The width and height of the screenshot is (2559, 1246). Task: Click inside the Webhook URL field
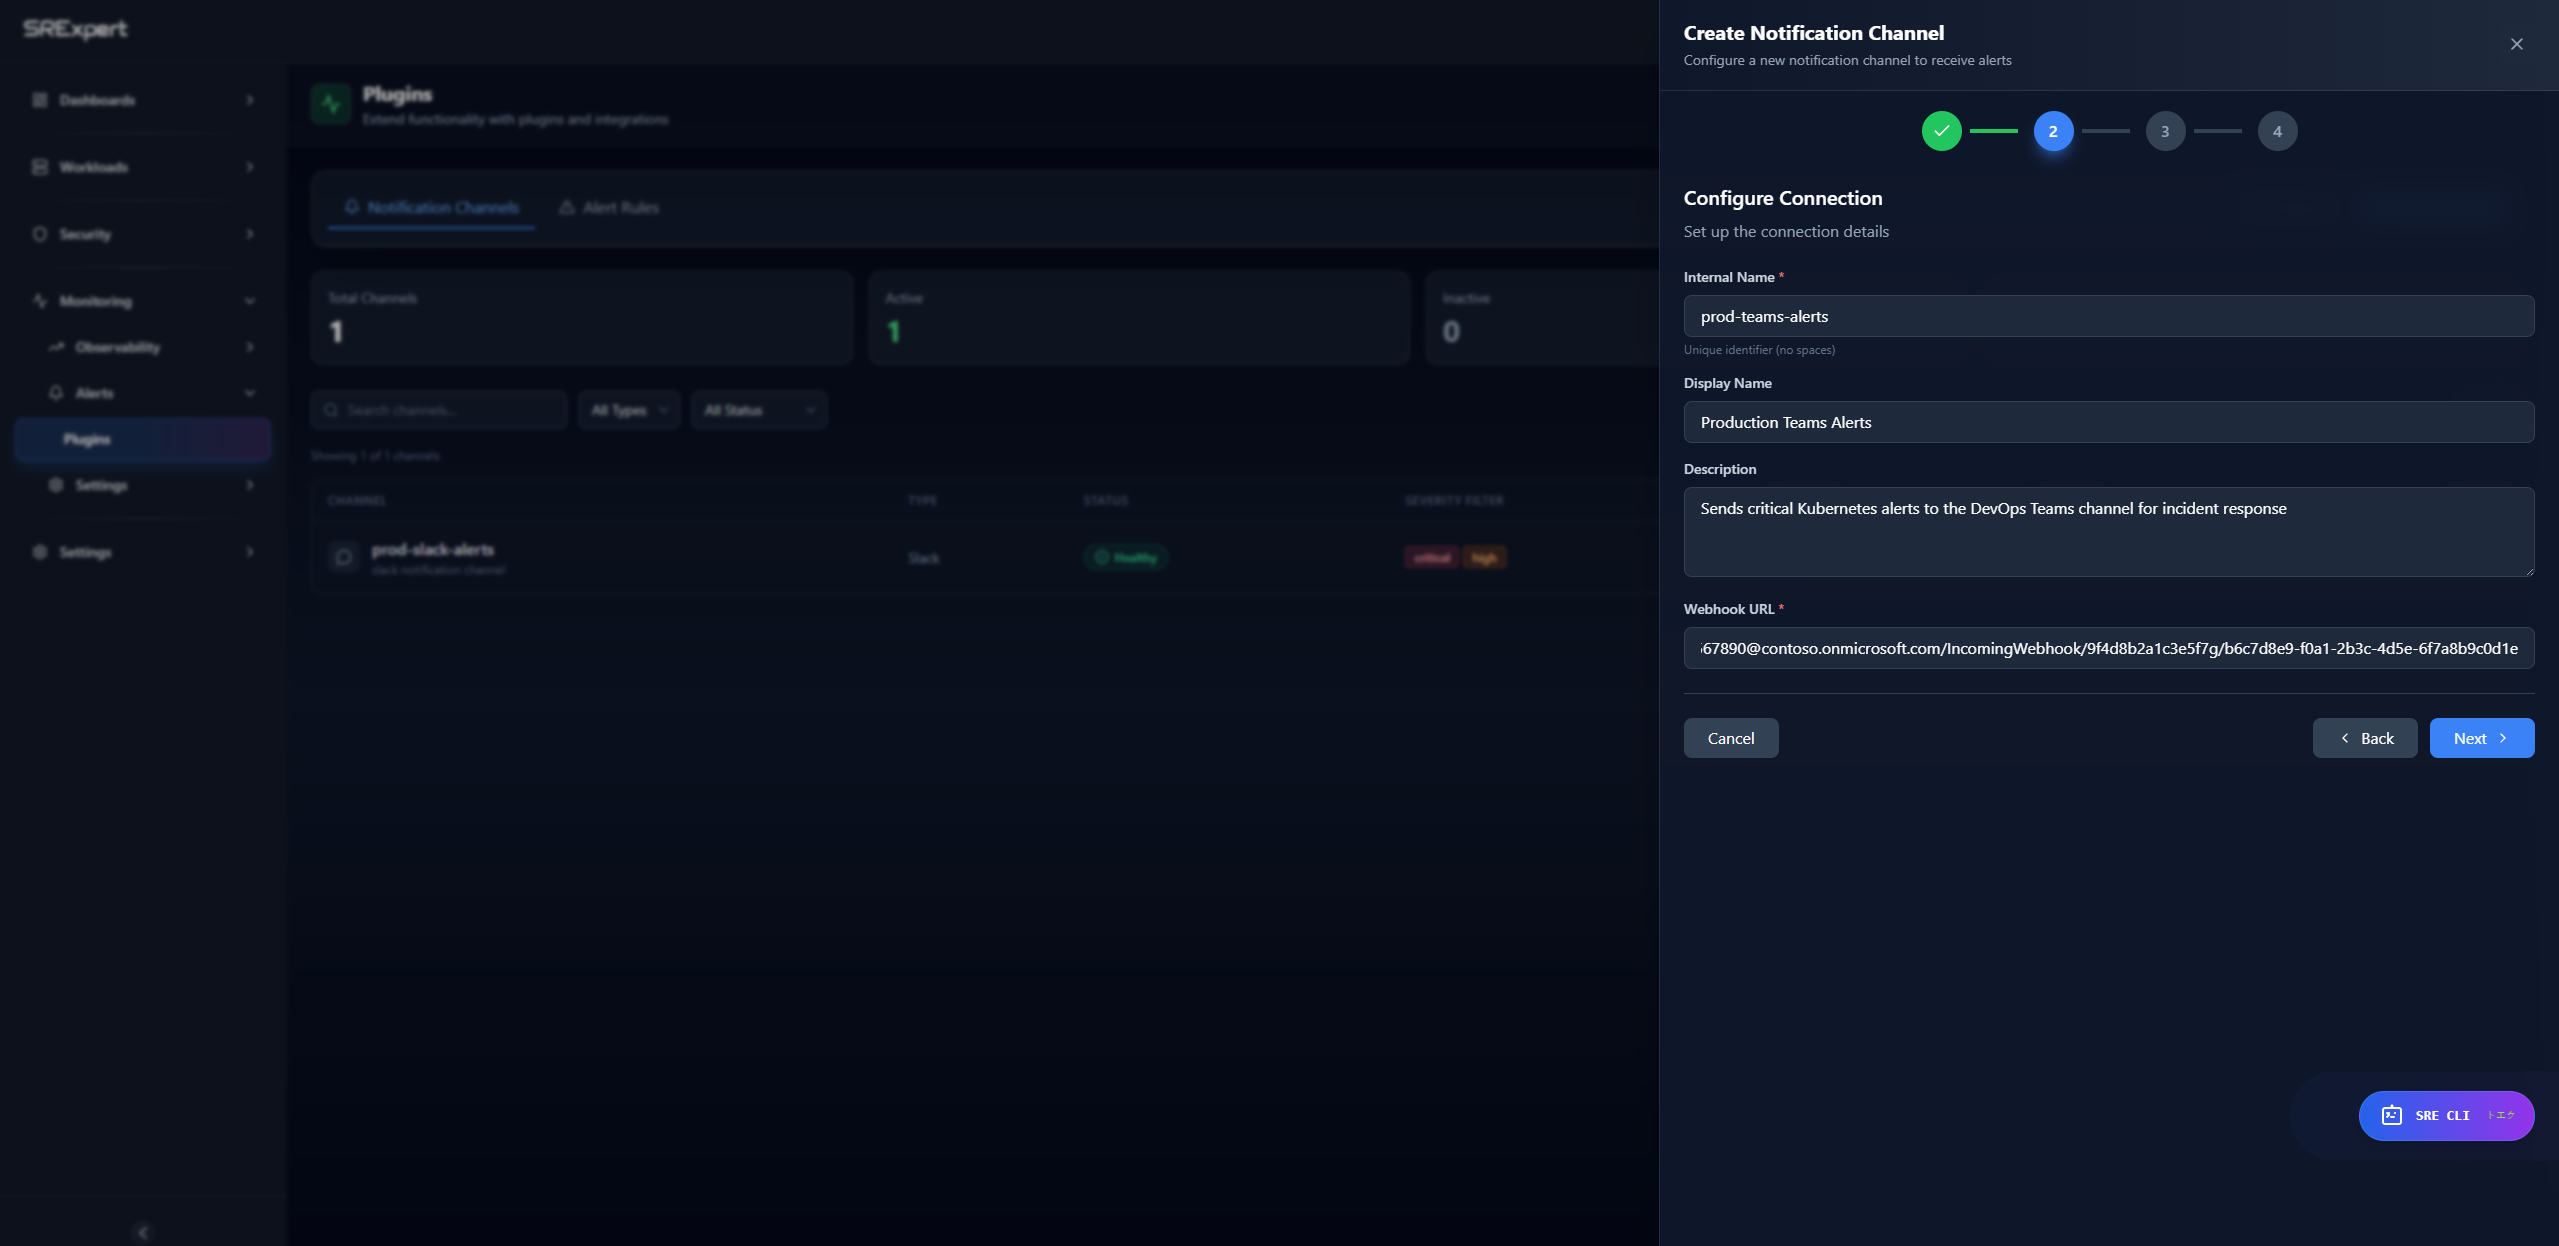[x=2108, y=648]
